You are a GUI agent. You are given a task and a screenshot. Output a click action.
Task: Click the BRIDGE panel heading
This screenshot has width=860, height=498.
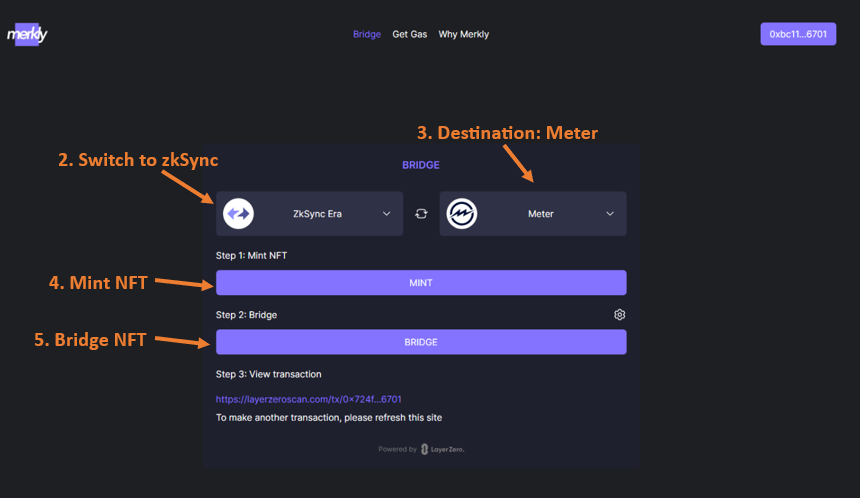(x=421, y=165)
